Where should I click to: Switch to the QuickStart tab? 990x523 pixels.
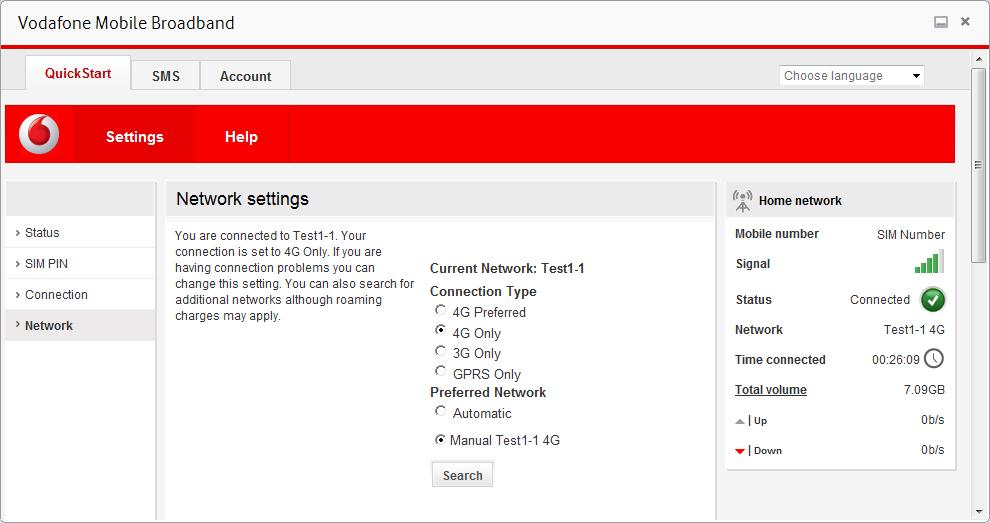tap(78, 73)
